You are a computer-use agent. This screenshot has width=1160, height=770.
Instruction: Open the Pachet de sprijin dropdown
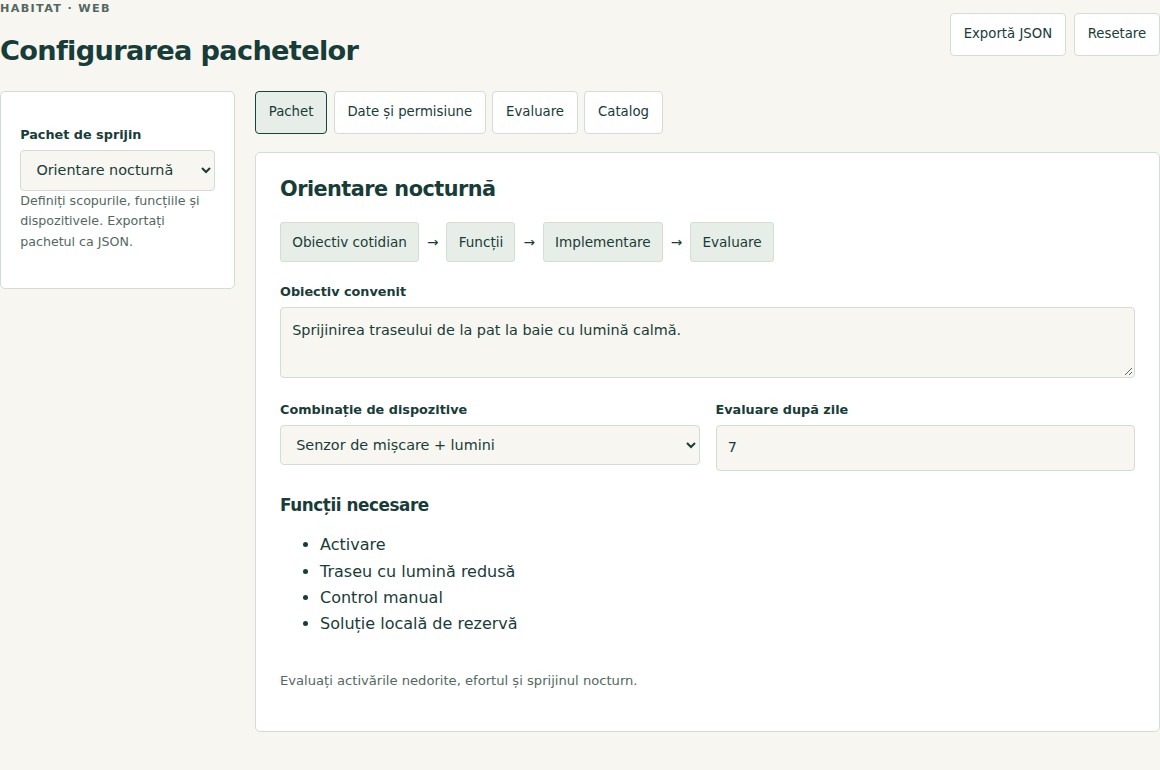[118, 170]
